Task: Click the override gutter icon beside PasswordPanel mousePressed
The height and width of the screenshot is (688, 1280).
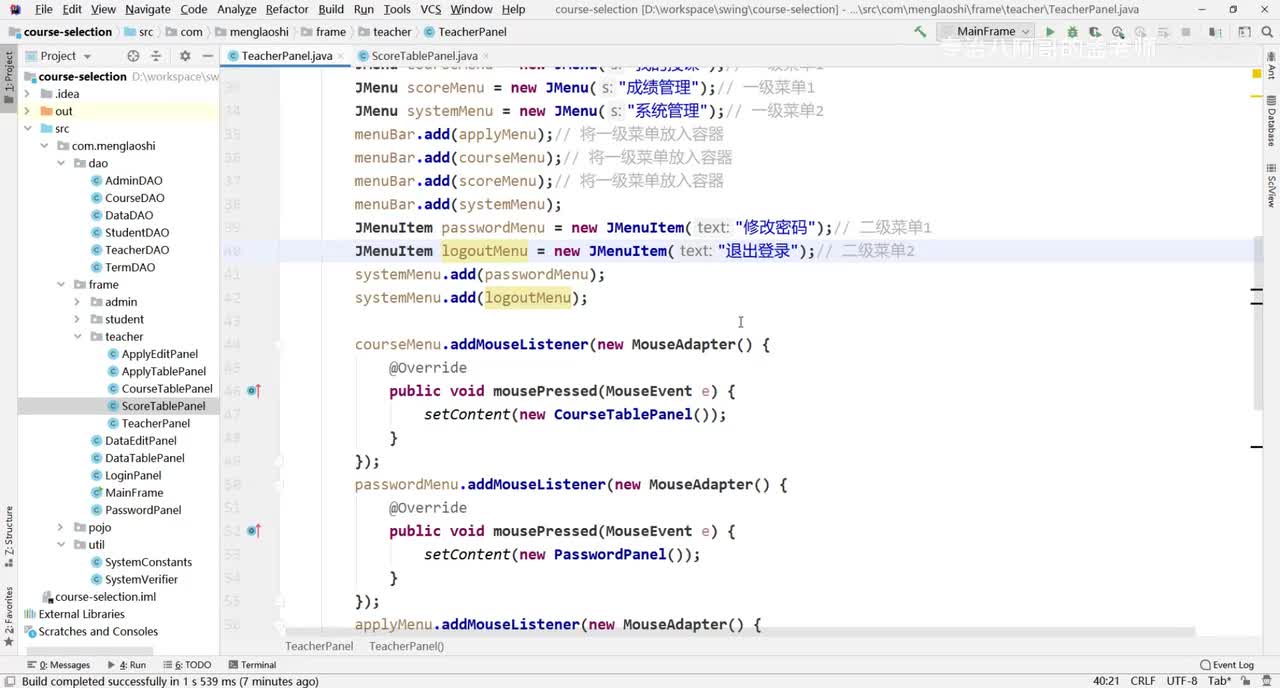Action: pyautogui.click(x=253, y=531)
